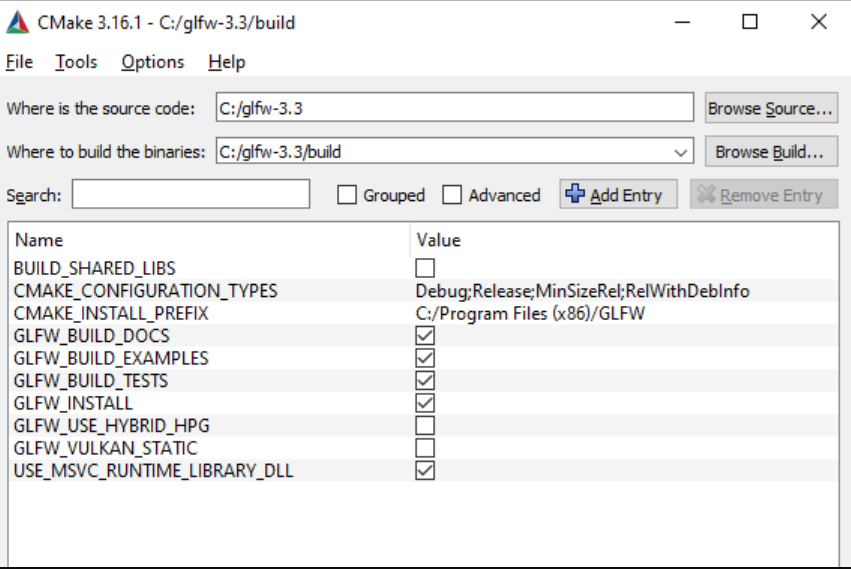The width and height of the screenshot is (851, 569).
Task: Enable the Grouped view checkbox
Action: [x=347, y=195]
